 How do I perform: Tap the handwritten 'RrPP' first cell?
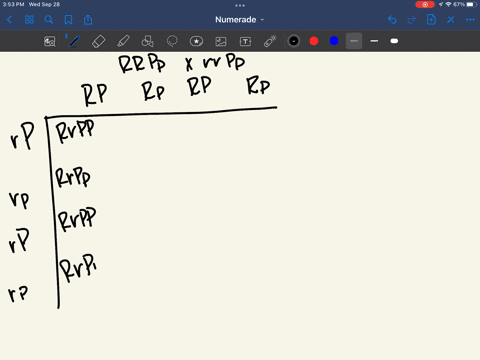click(x=75, y=131)
